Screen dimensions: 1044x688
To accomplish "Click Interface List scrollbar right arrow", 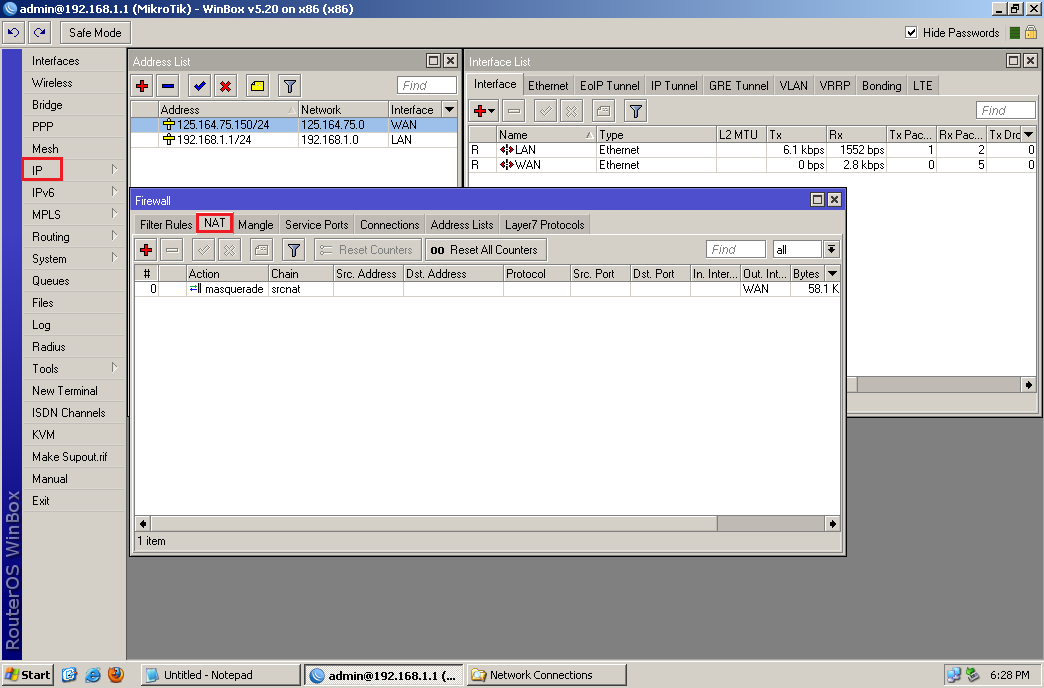I will (x=1029, y=385).
